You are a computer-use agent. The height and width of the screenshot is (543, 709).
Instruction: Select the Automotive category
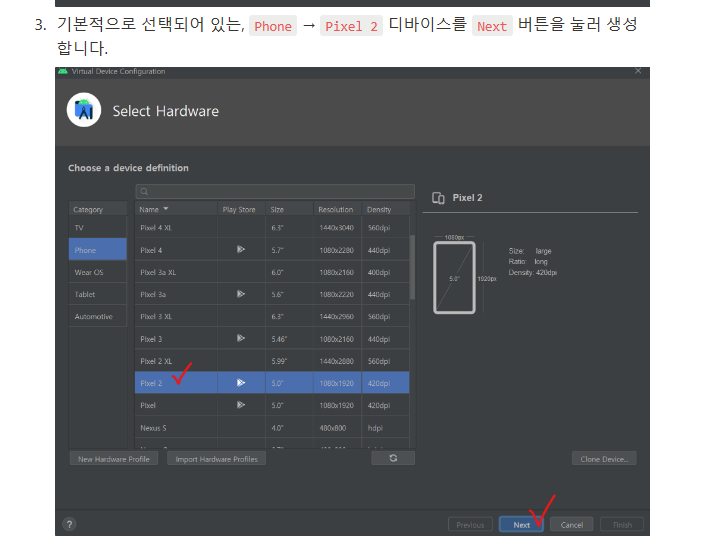(98, 316)
